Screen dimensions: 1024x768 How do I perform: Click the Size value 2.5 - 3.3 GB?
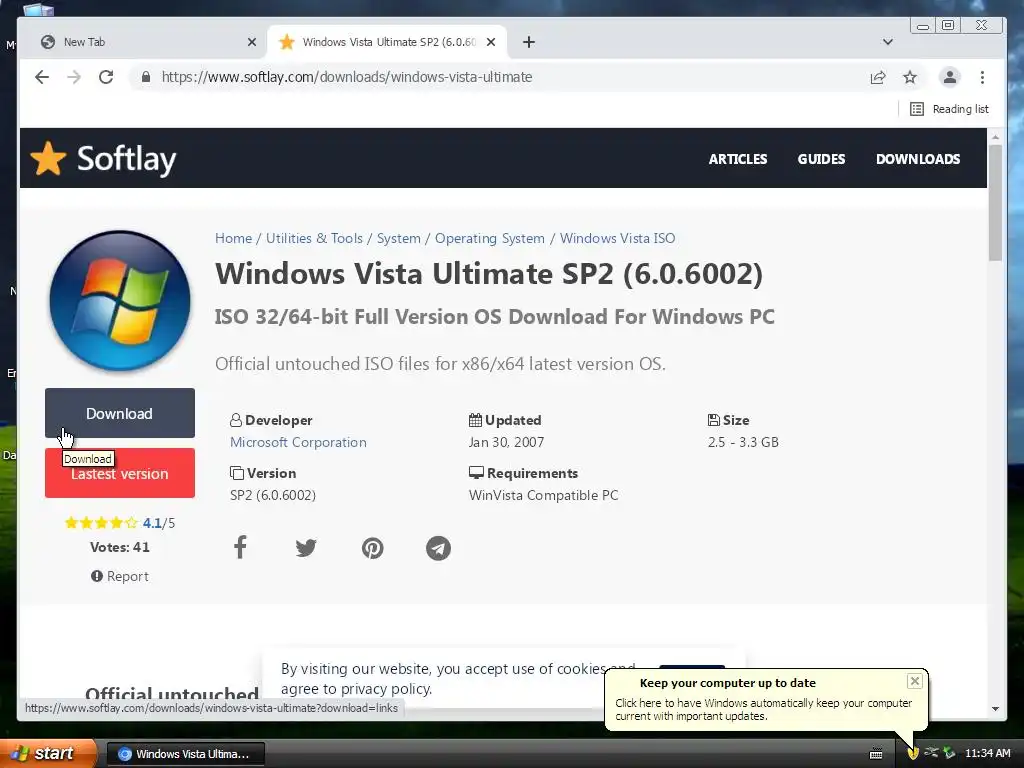(743, 442)
